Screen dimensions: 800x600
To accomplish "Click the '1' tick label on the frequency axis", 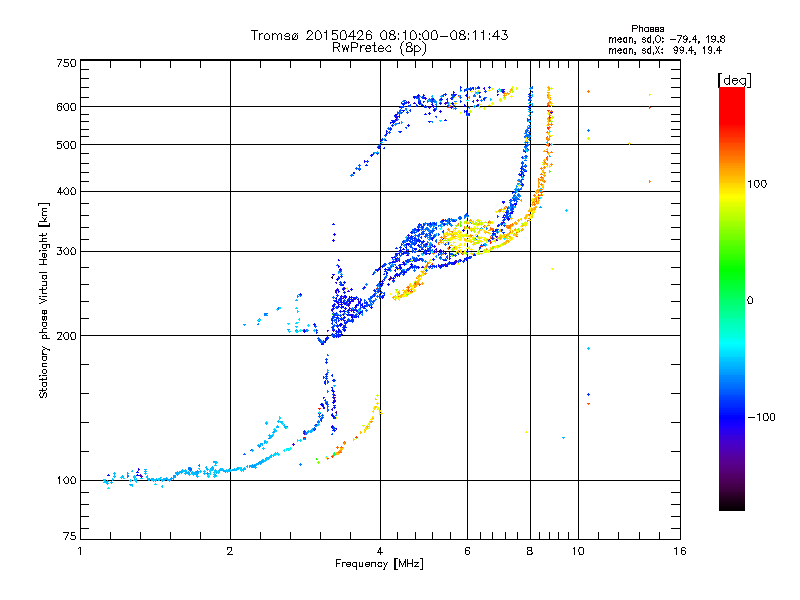I will click(x=80, y=551).
